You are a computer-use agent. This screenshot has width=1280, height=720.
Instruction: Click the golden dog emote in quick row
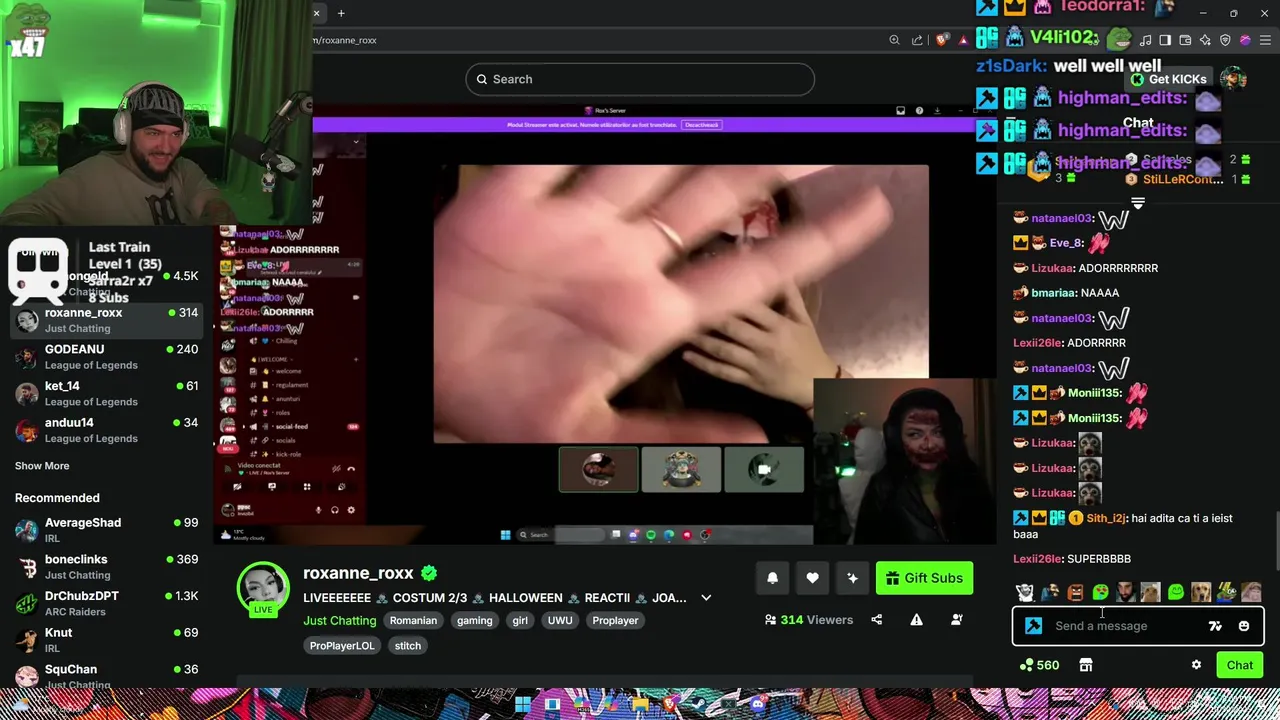pyautogui.click(x=1201, y=593)
